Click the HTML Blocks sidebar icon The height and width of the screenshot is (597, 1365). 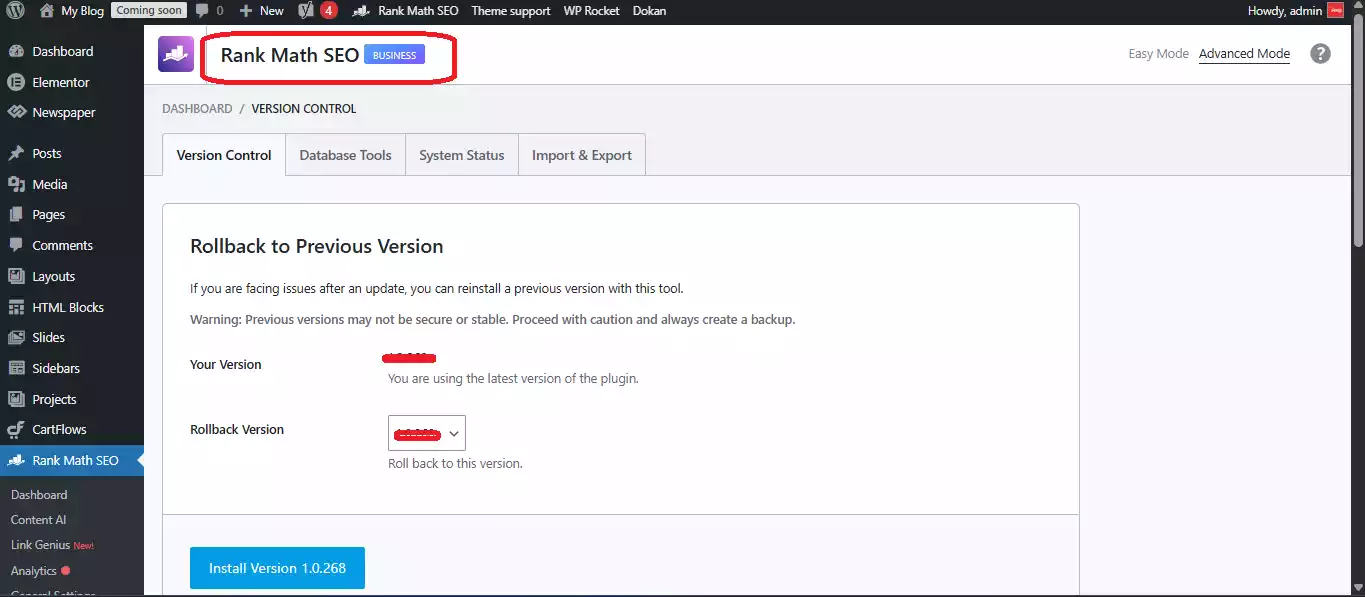coord(16,307)
